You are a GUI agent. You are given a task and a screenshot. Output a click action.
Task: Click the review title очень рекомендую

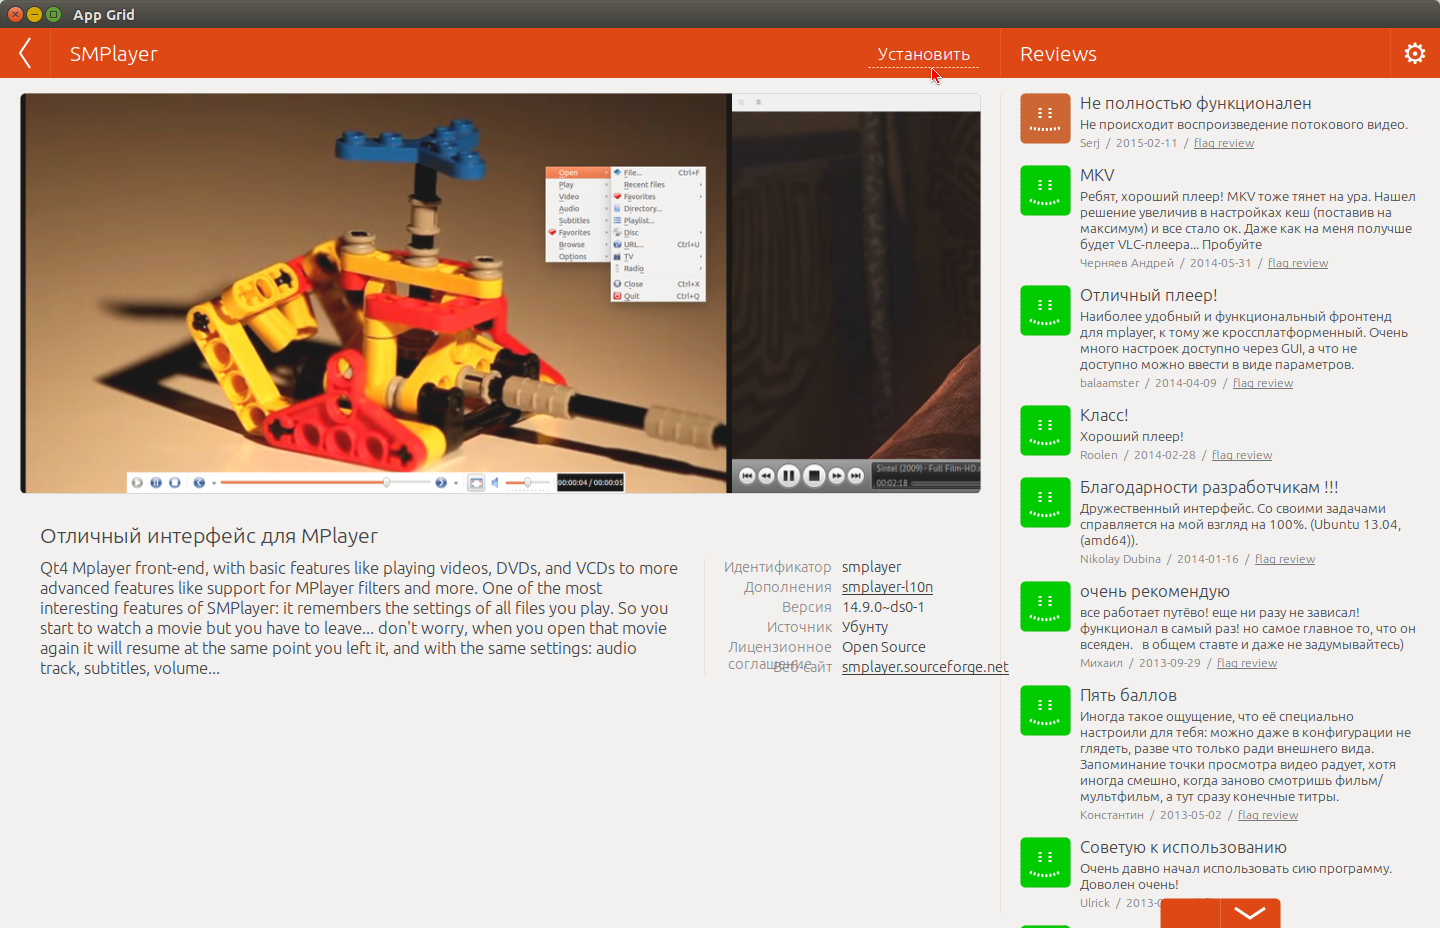(x=1155, y=592)
